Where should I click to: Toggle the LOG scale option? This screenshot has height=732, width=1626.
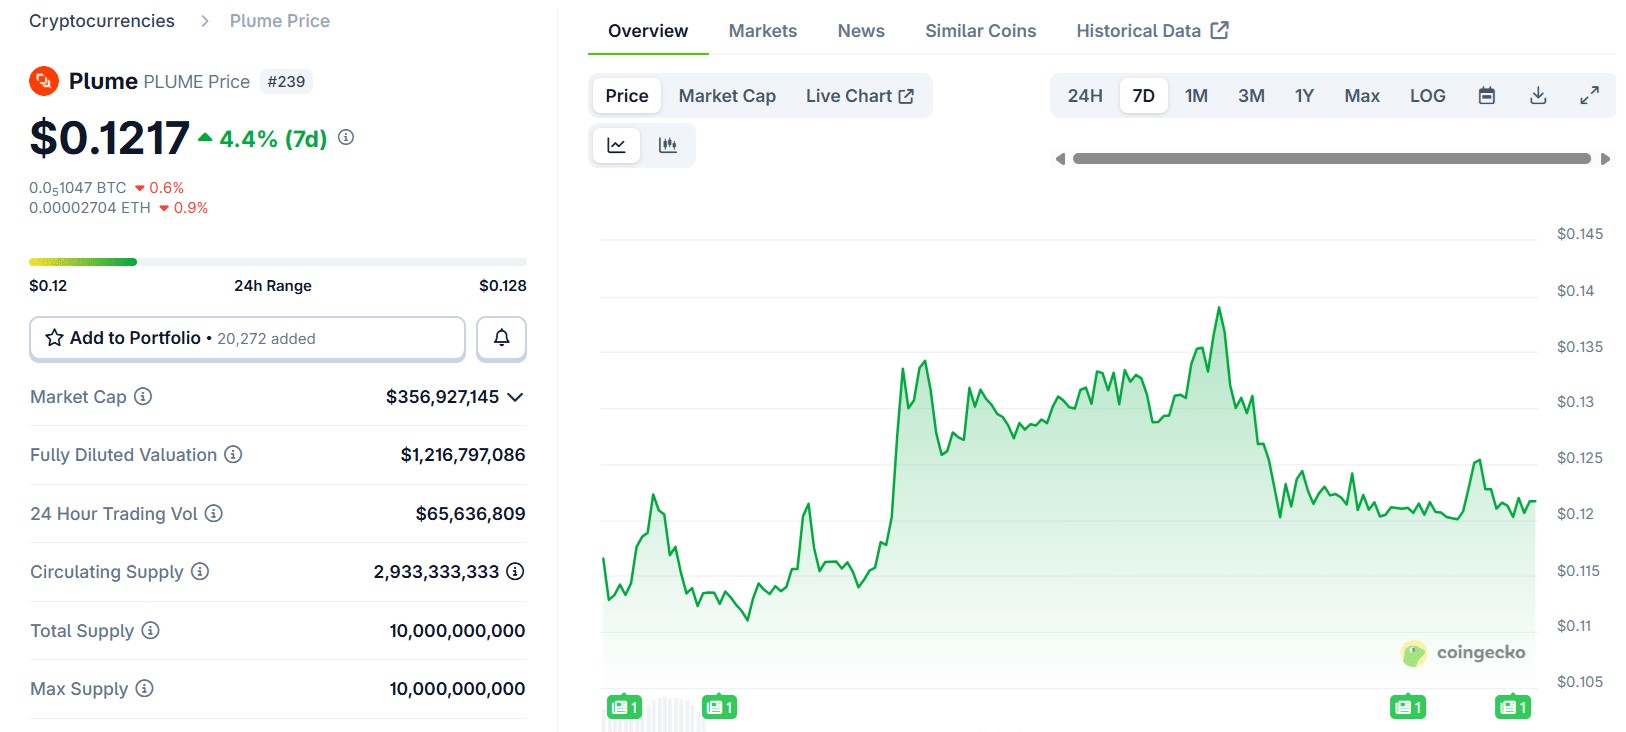[x=1428, y=96]
